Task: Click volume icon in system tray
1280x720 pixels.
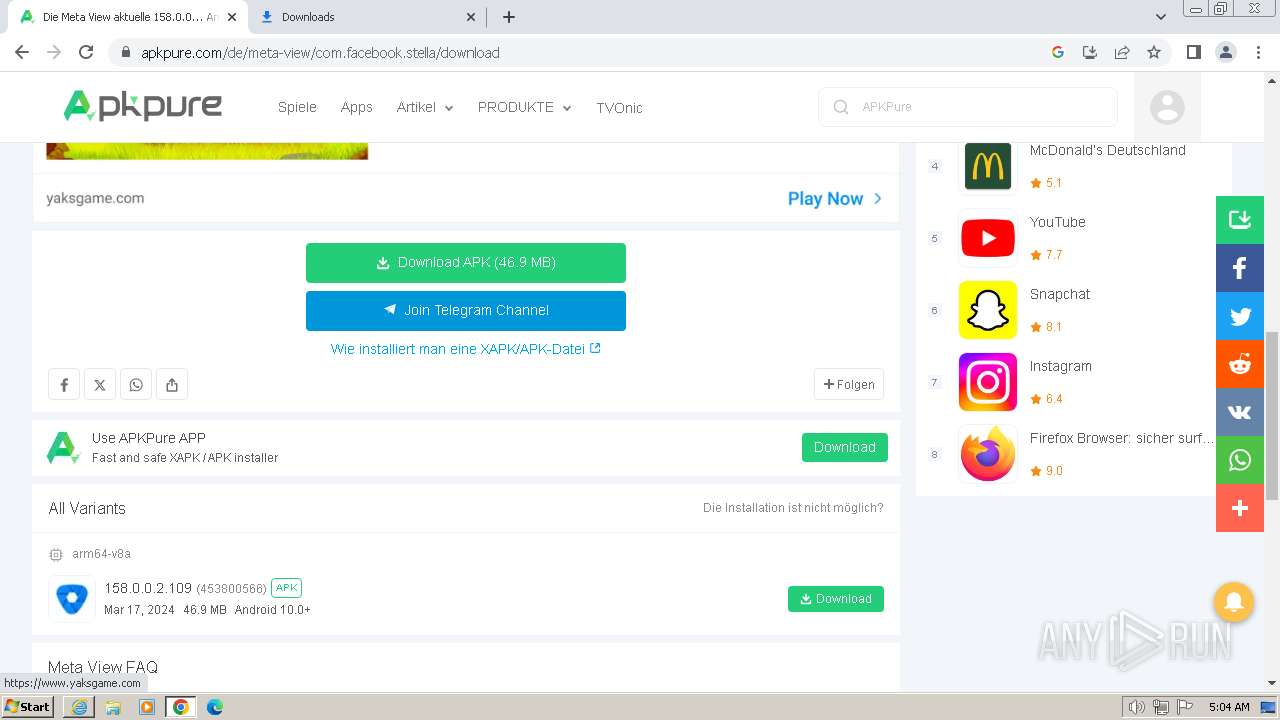Action: 1137,707
